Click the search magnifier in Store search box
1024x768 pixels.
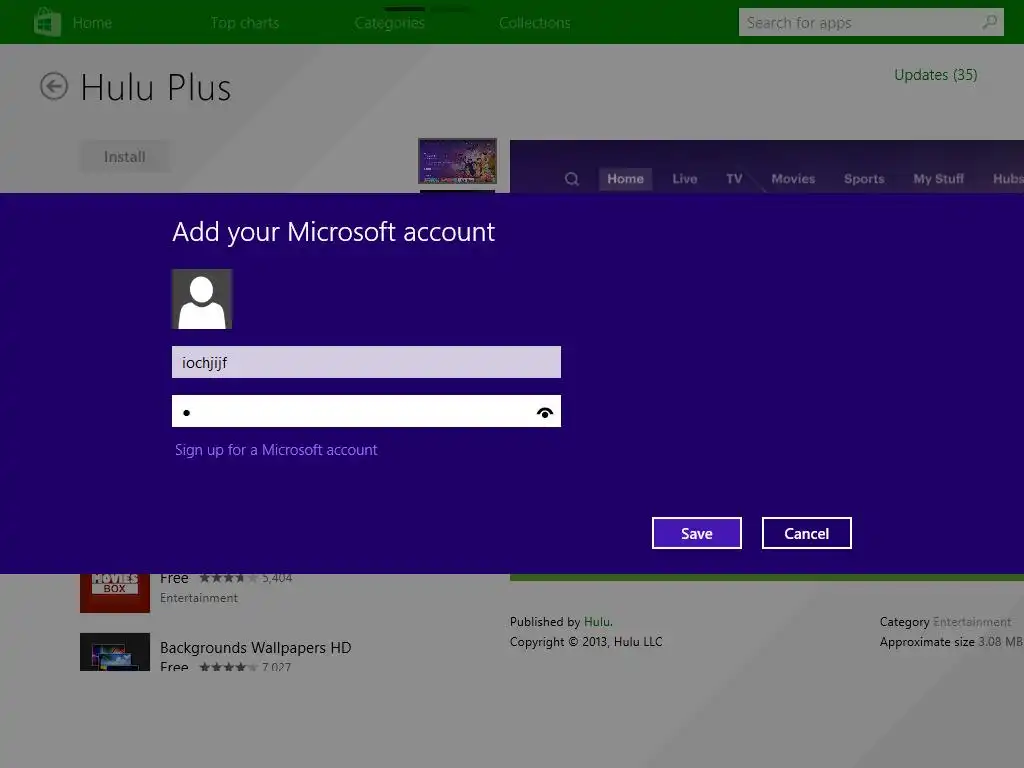tap(989, 22)
